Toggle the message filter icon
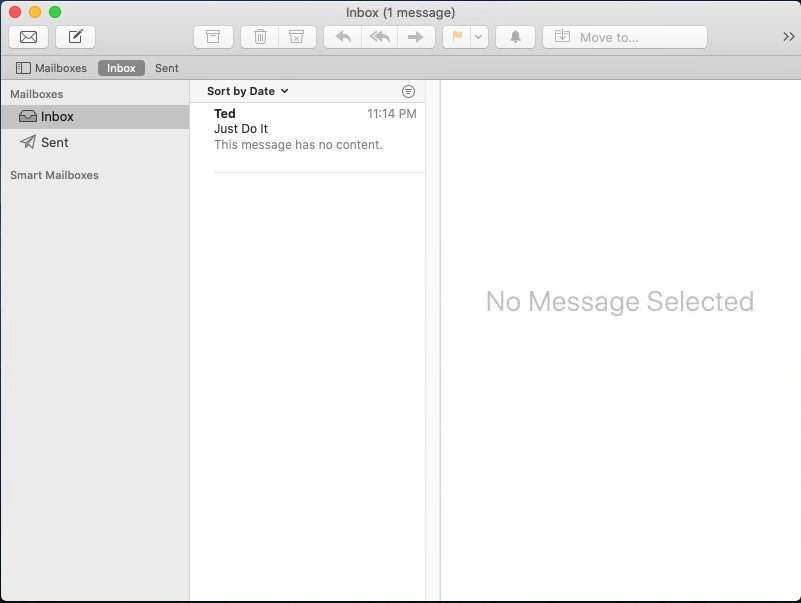This screenshot has height=603, width=801. coord(408,91)
